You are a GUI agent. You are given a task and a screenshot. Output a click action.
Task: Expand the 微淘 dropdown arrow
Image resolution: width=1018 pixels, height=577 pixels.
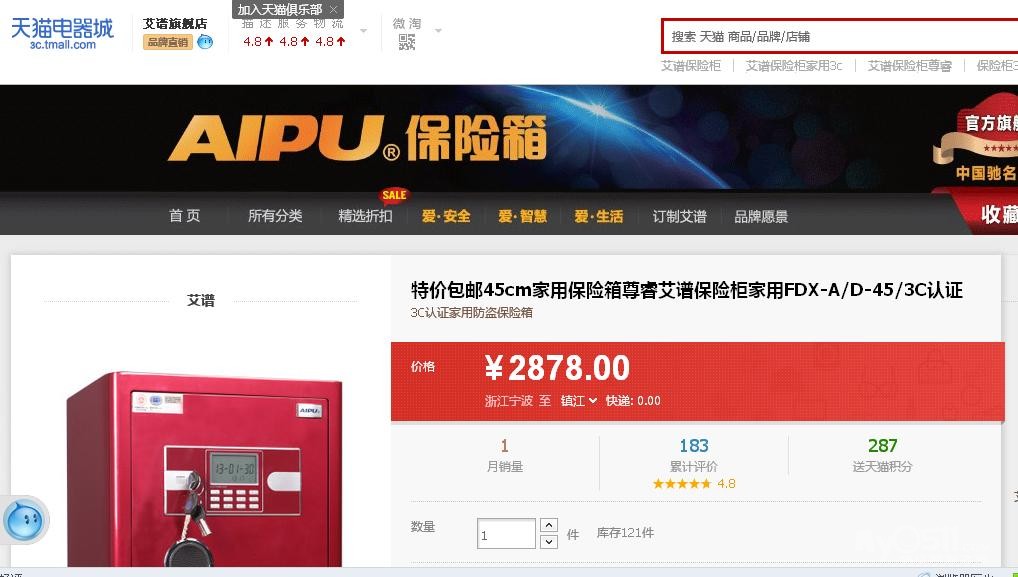(438, 31)
